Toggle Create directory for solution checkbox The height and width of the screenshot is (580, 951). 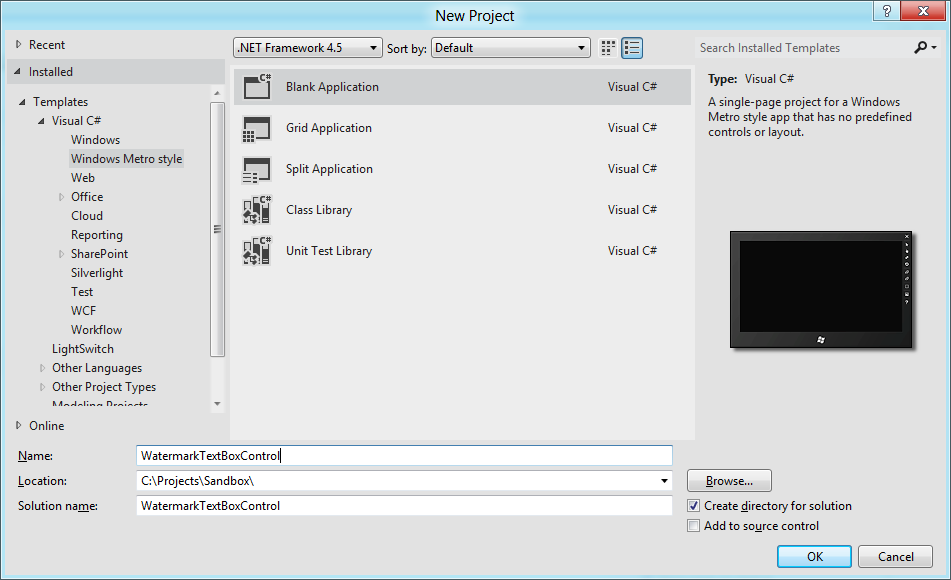pos(694,506)
